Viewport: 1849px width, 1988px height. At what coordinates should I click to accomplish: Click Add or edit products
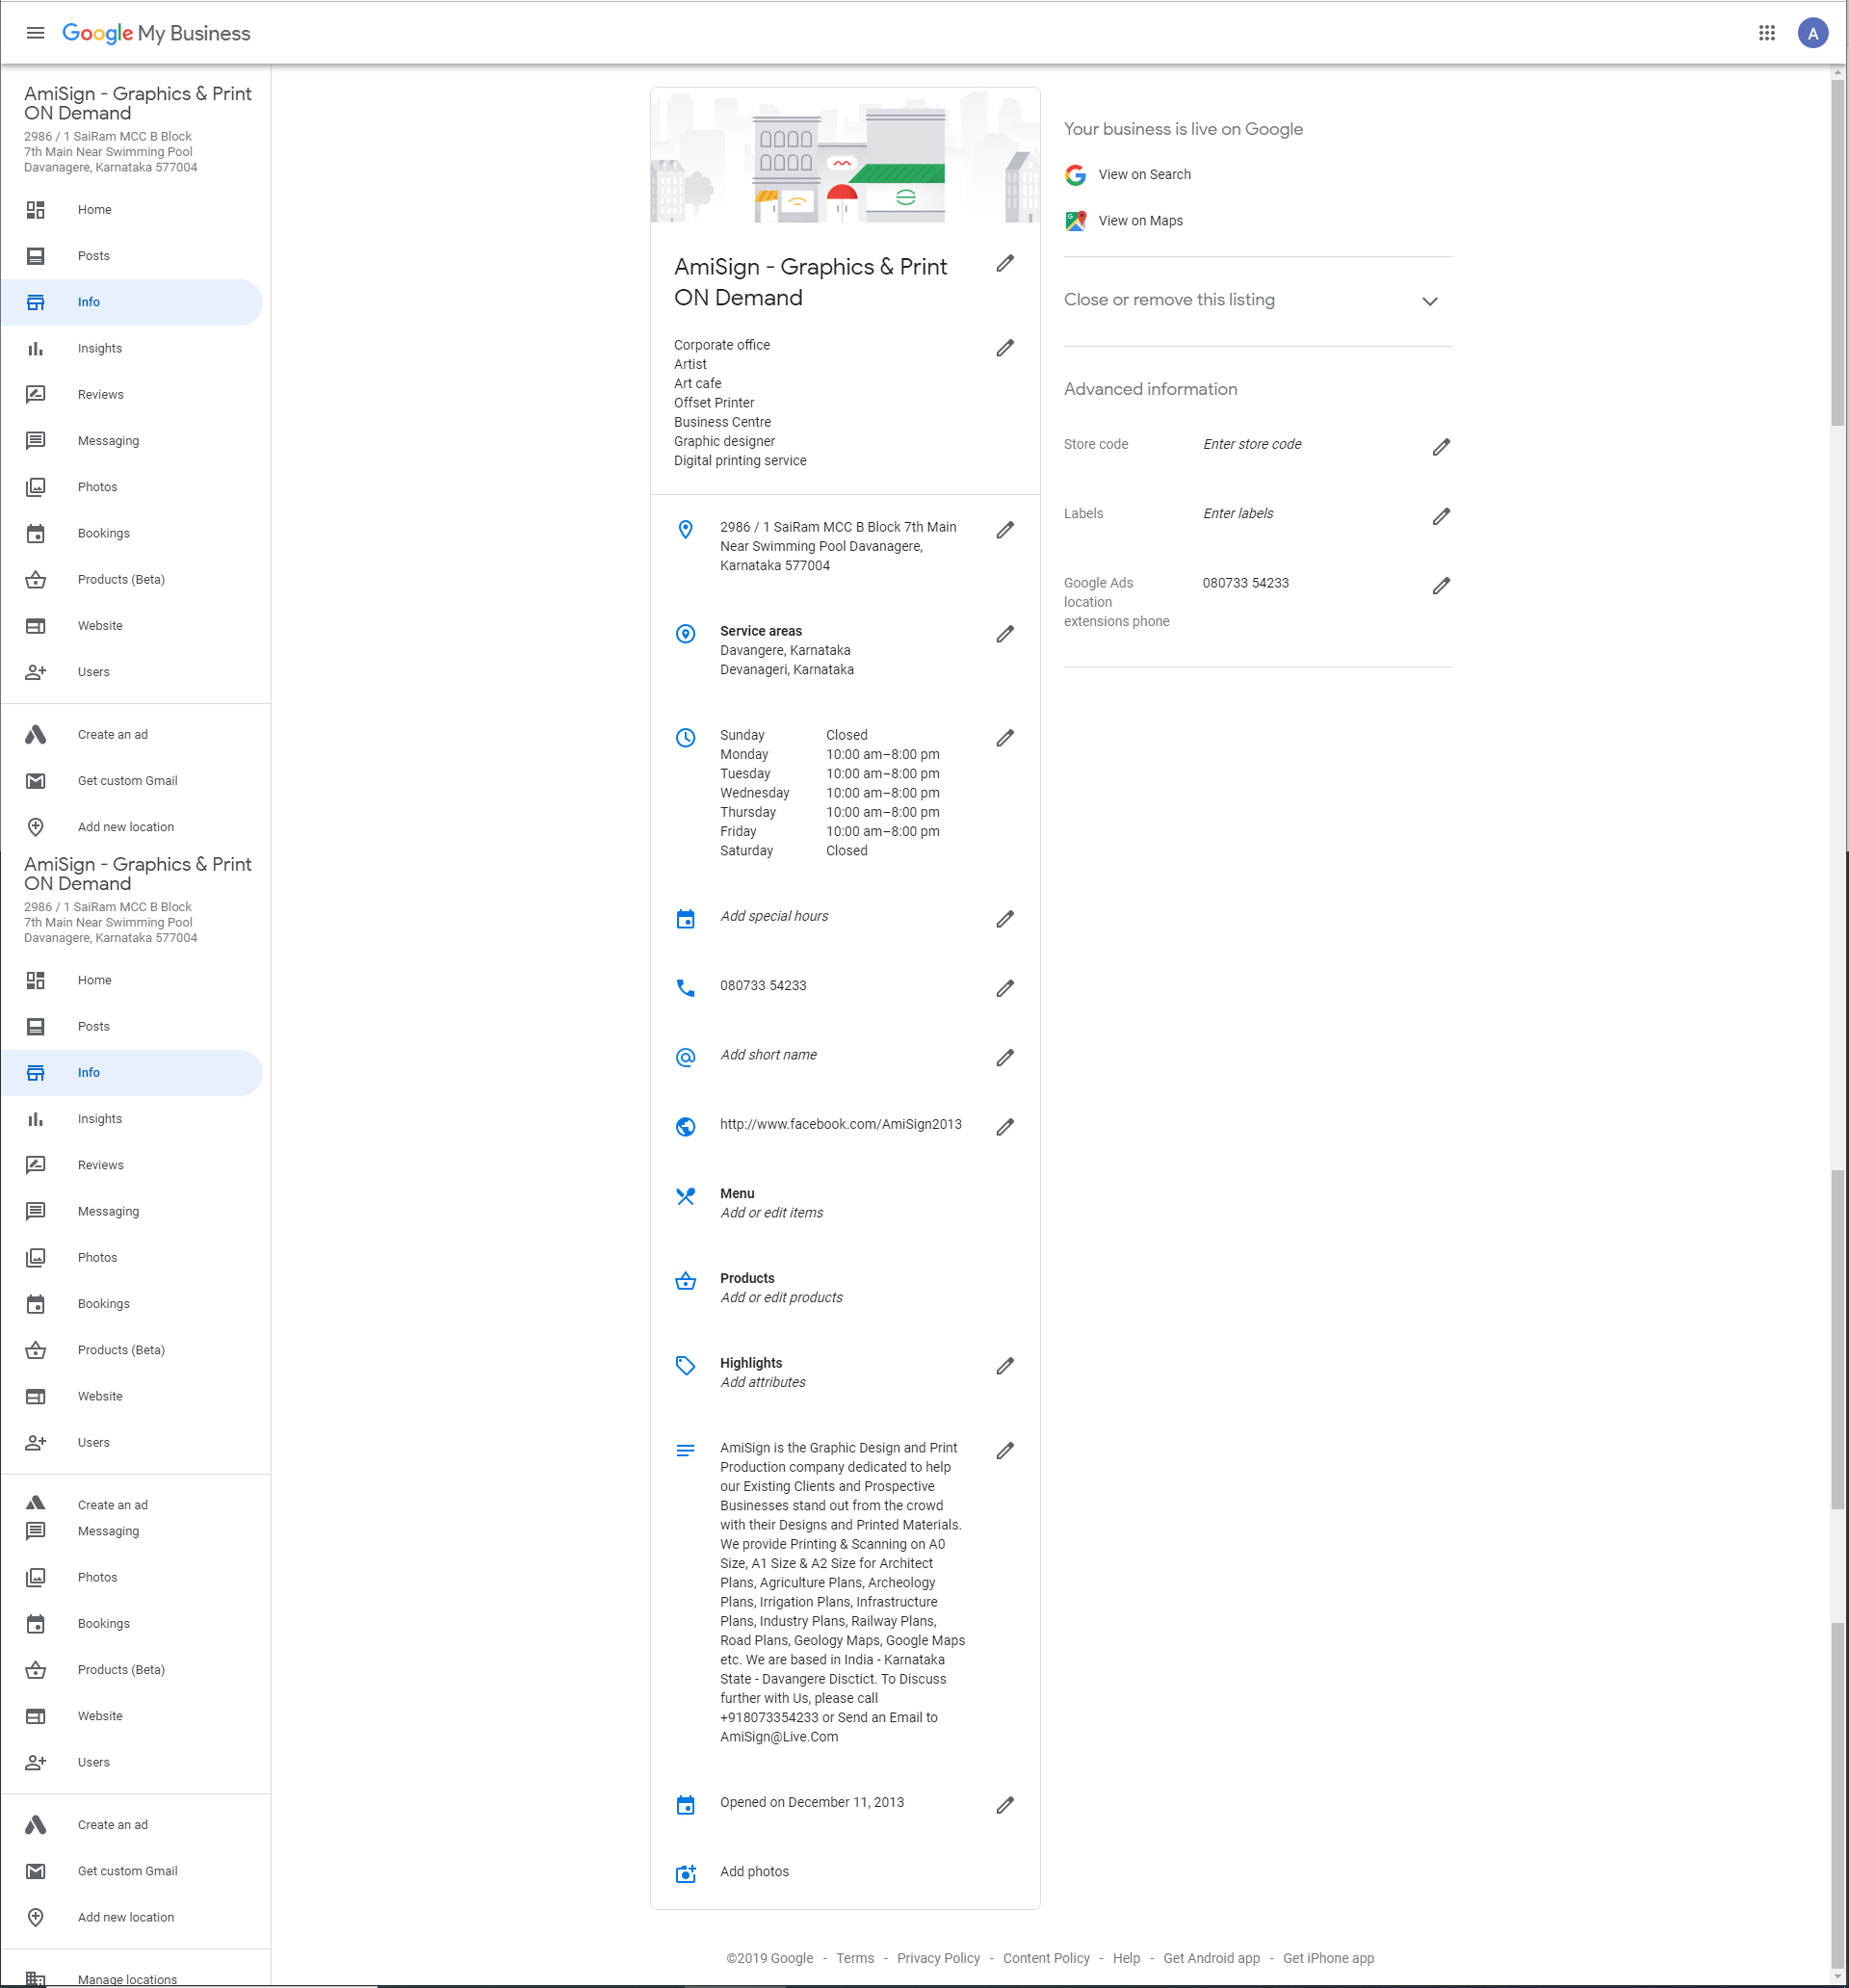click(x=781, y=1298)
